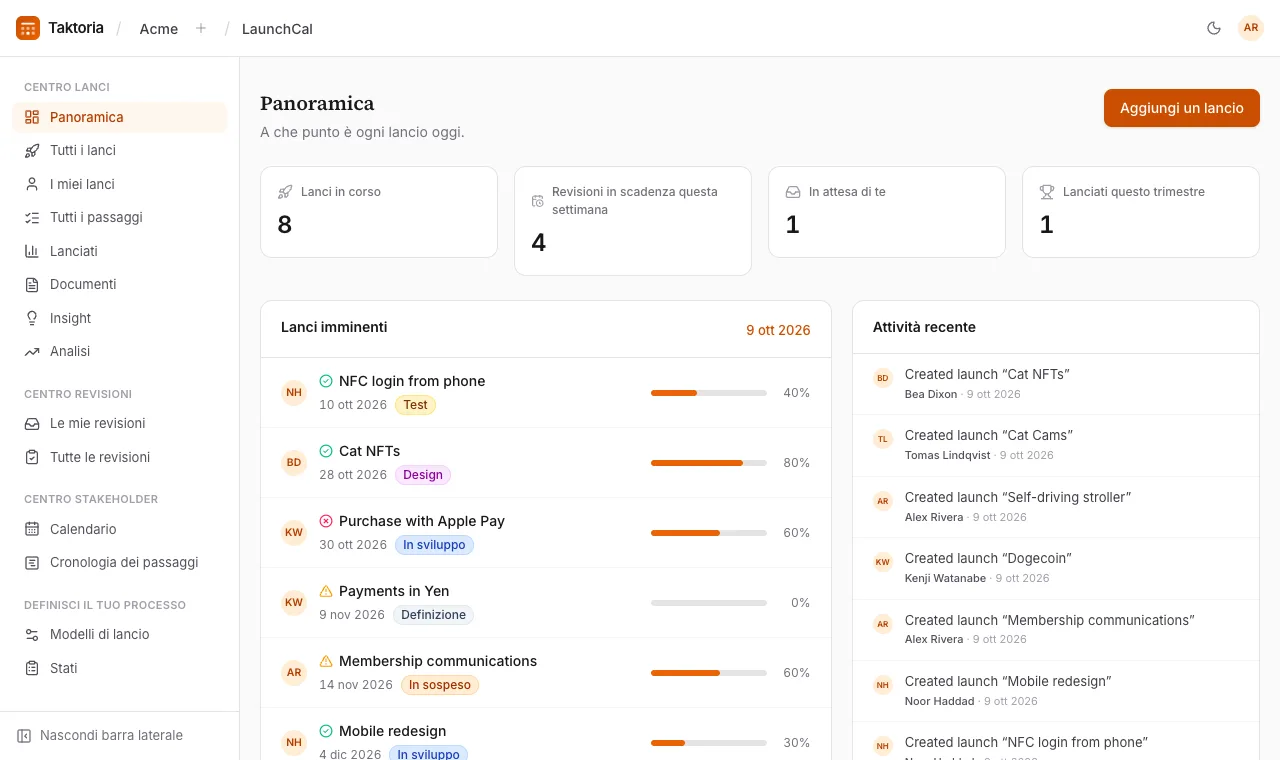Click the document icon for Documenti
The image size is (1280, 760).
point(32,284)
